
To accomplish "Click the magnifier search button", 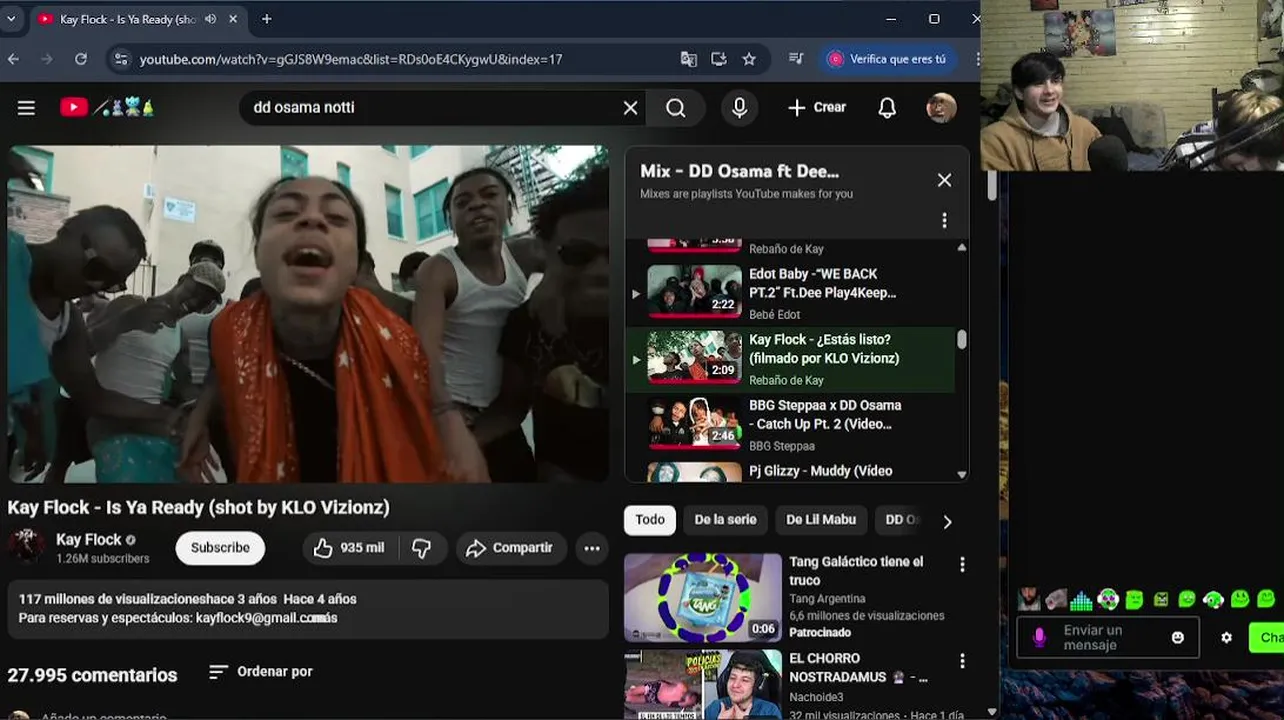I will click(x=676, y=108).
